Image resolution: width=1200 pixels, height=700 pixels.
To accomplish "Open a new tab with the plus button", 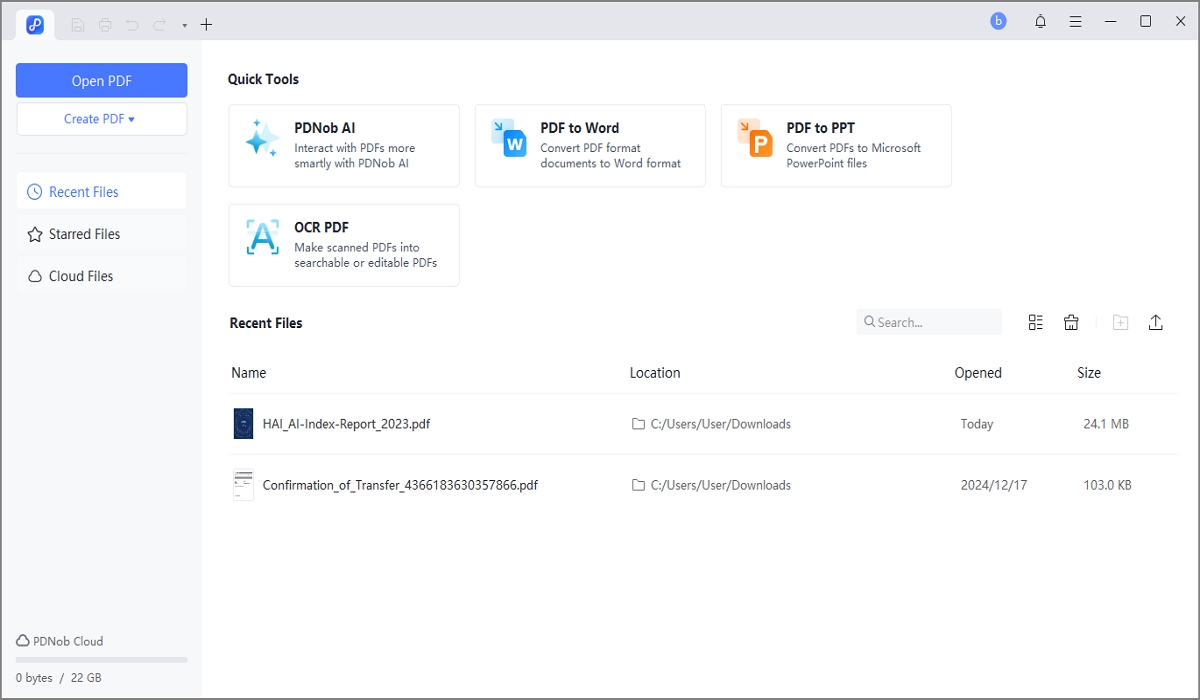I will (x=206, y=23).
